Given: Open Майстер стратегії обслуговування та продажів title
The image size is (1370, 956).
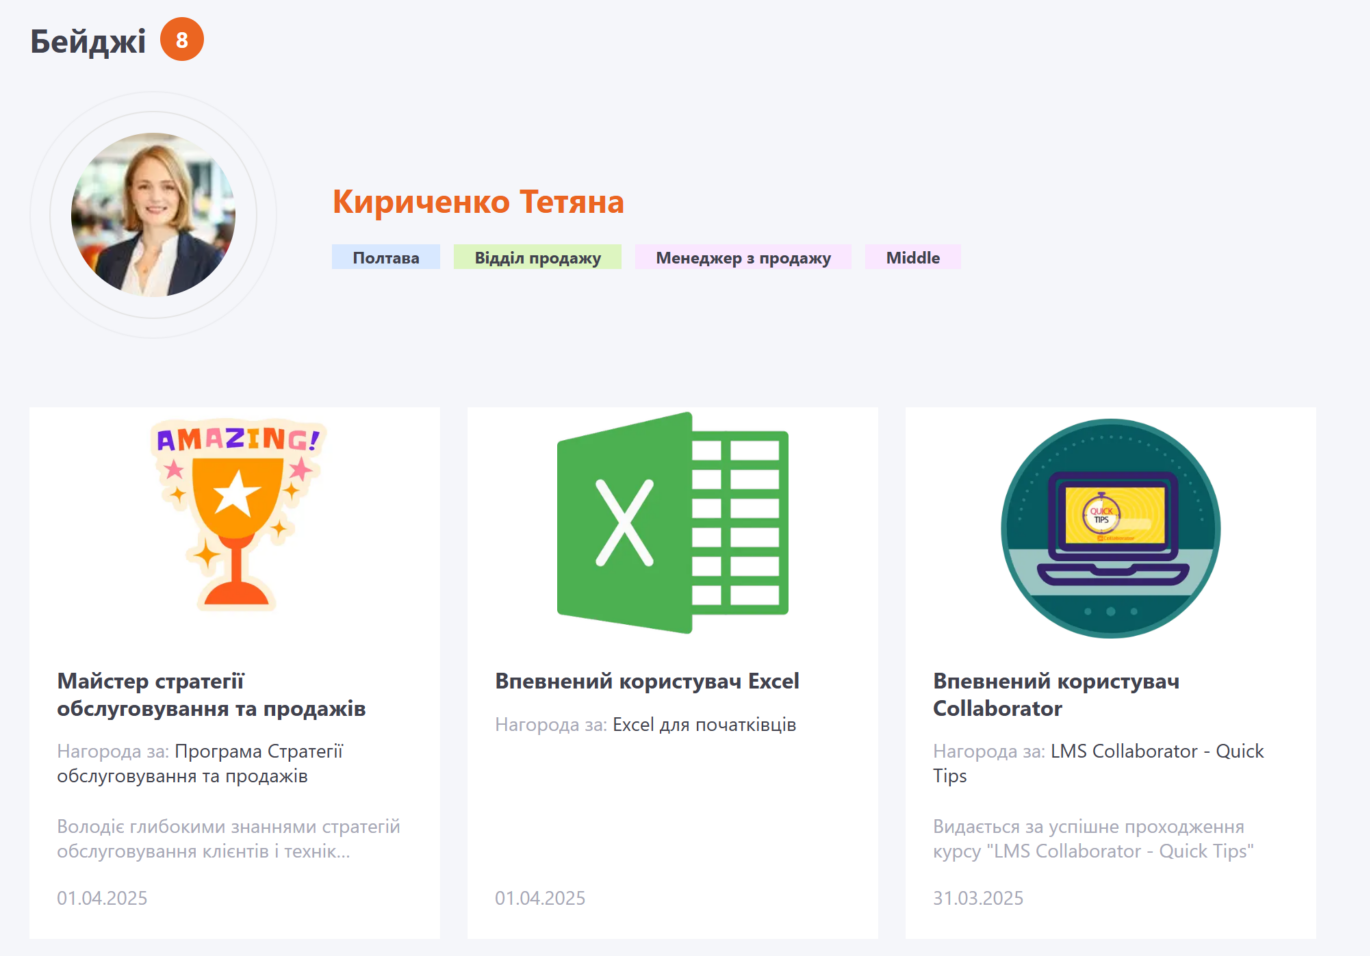Looking at the screenshot, I should (211, 695).
